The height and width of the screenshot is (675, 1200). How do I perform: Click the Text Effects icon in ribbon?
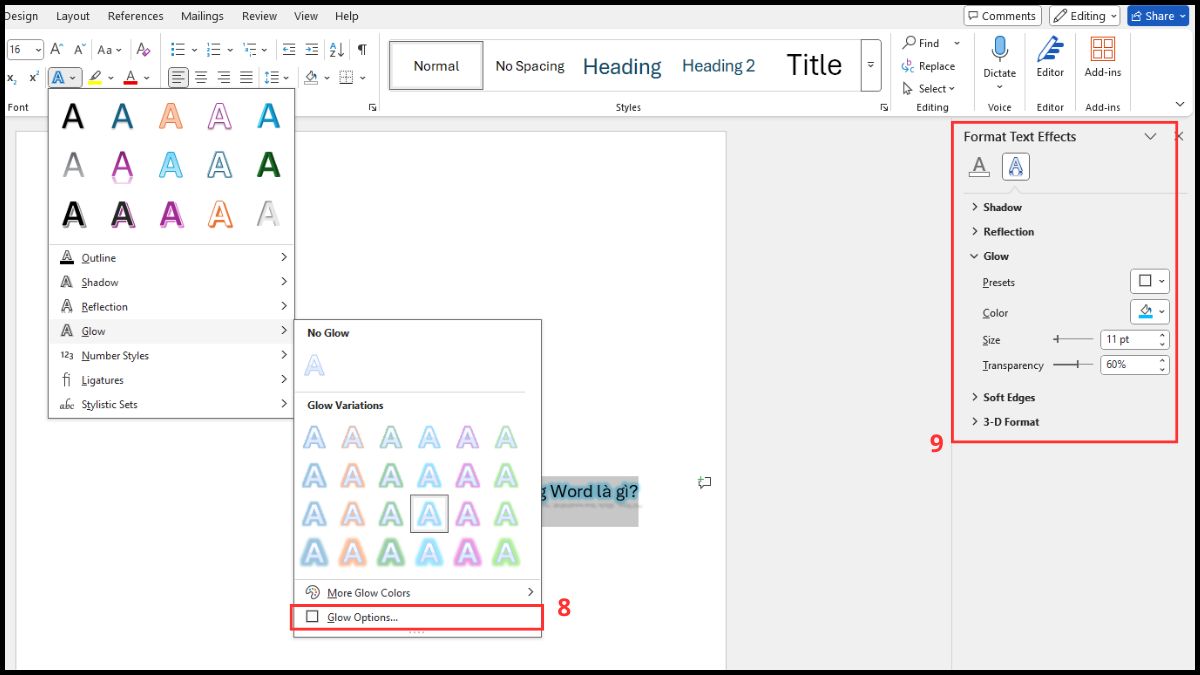coord(61,78)
